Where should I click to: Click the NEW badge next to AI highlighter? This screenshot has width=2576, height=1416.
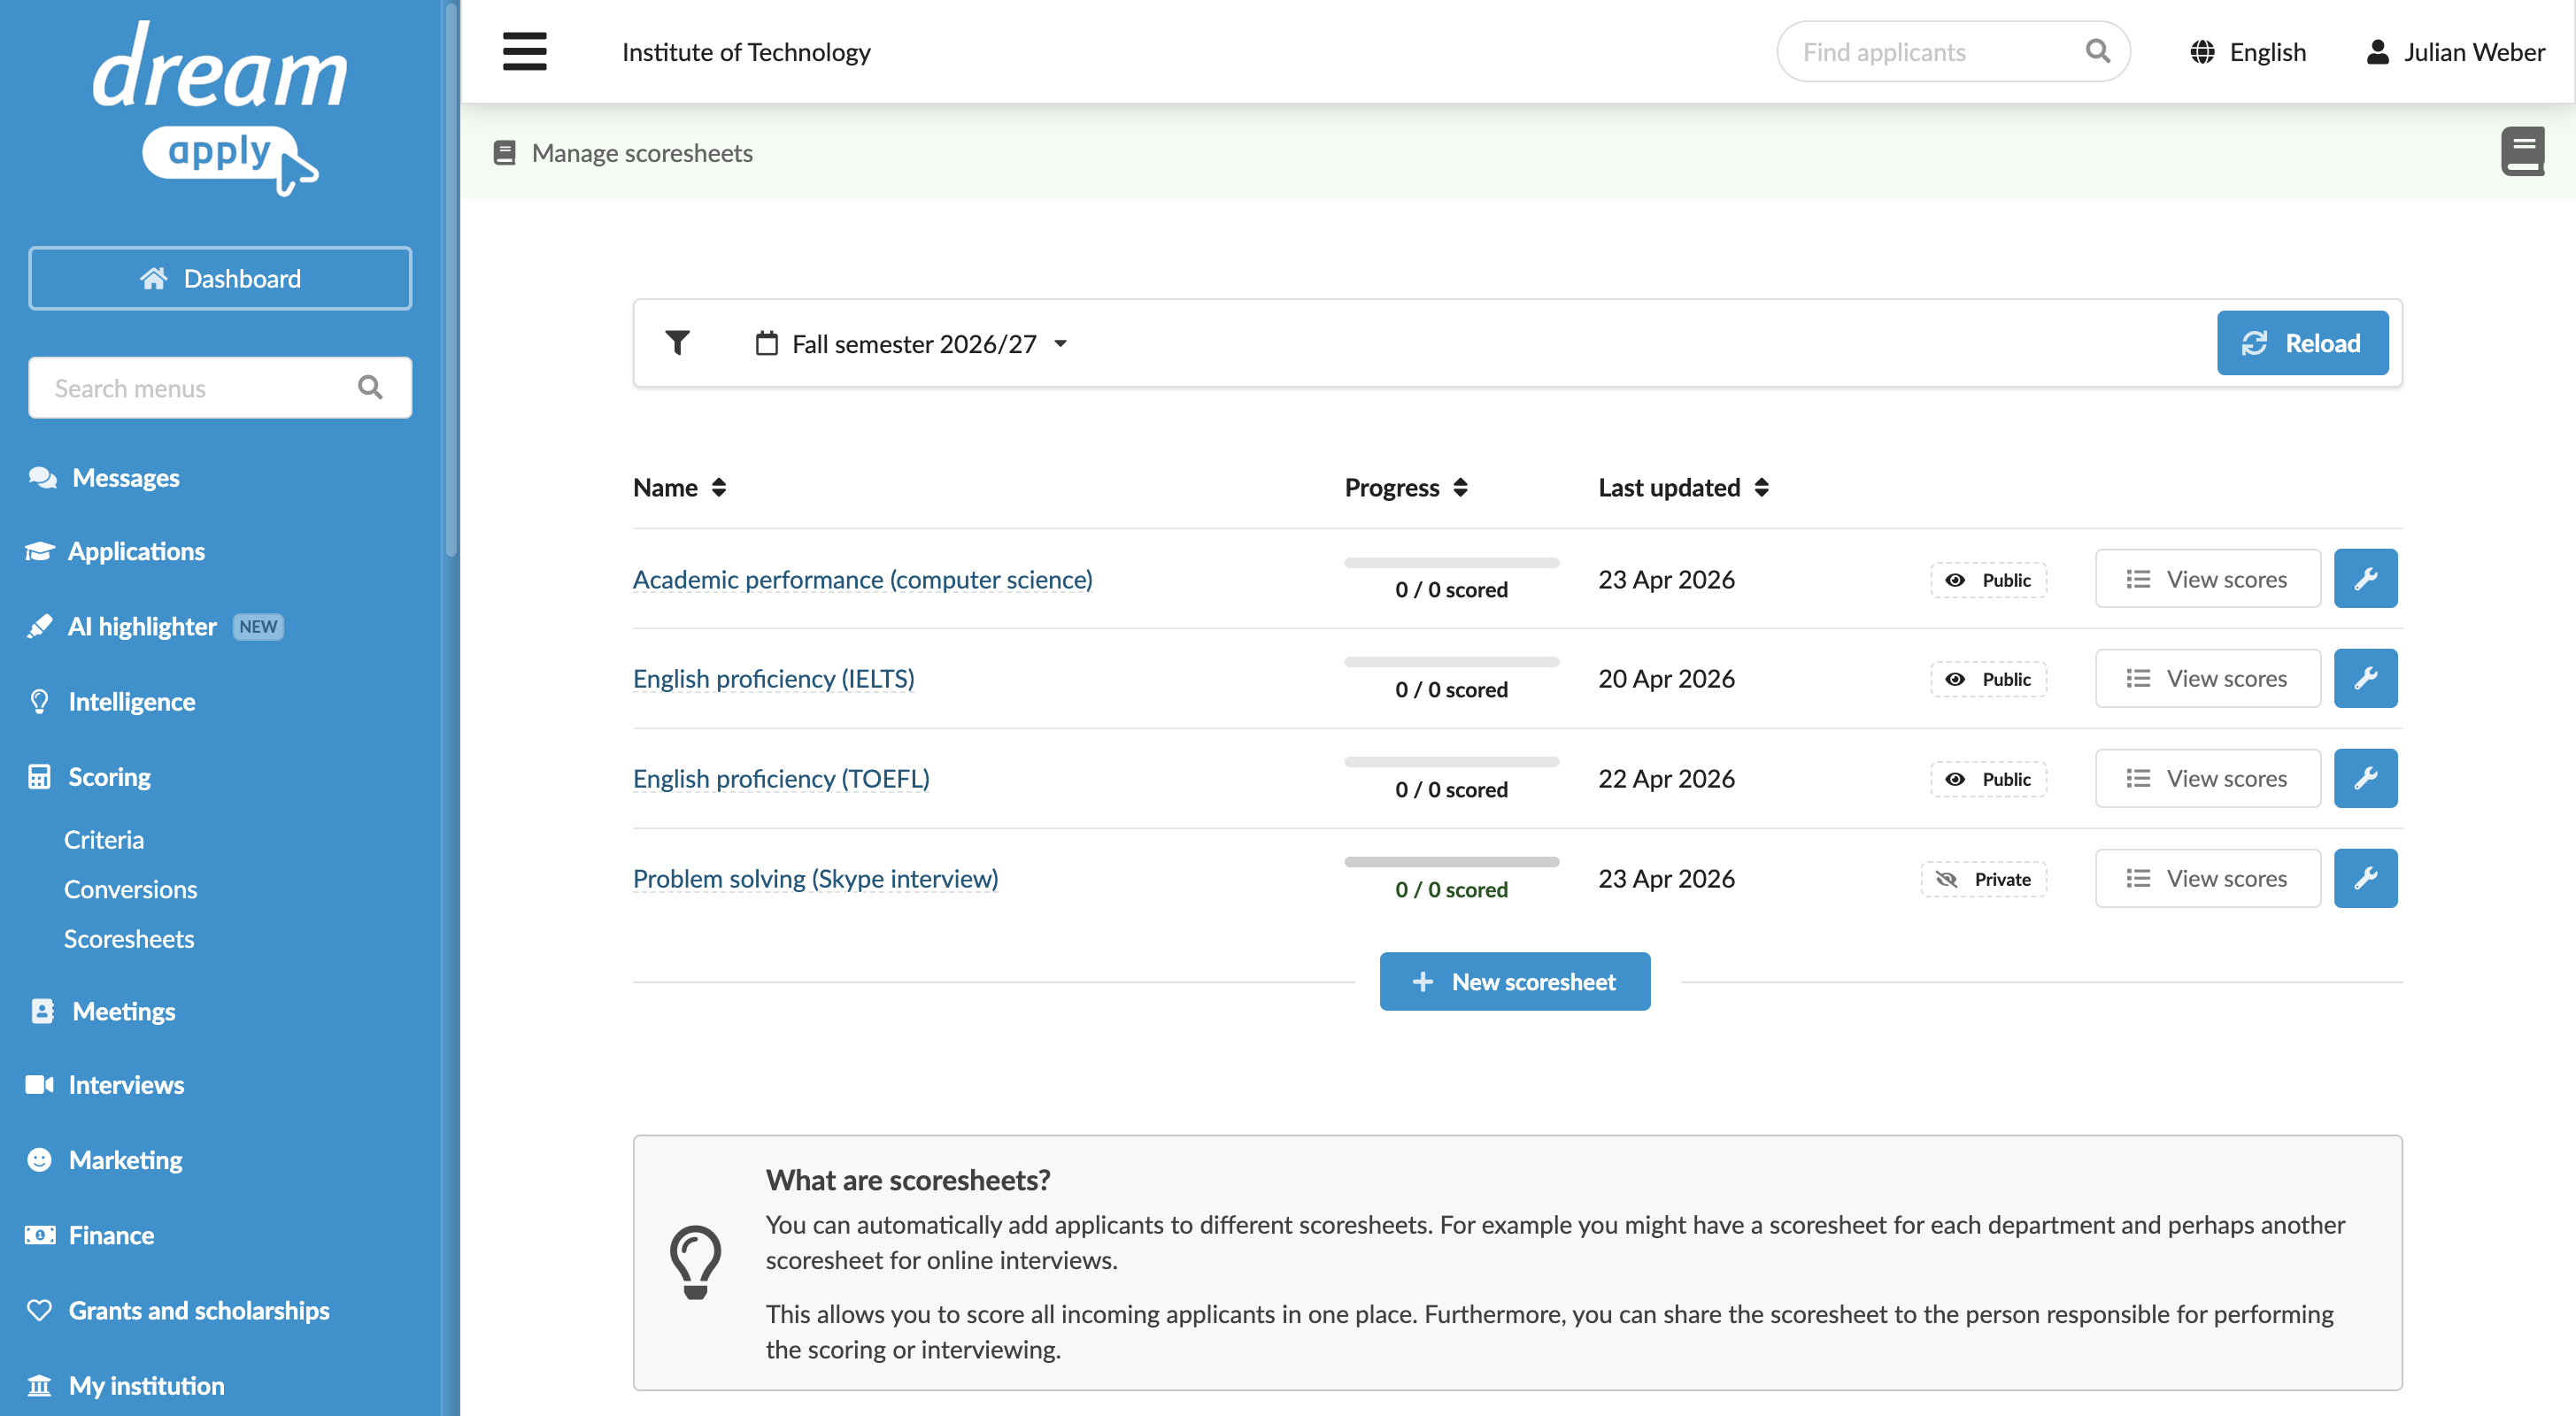tap(258, 626)
